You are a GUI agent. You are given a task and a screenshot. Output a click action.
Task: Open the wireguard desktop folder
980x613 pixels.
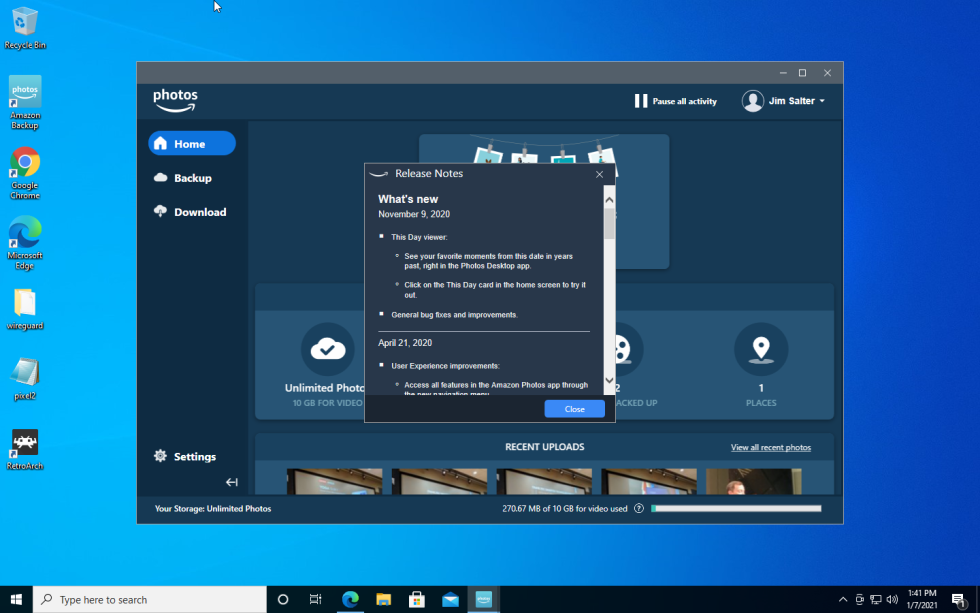click(25, 309)
